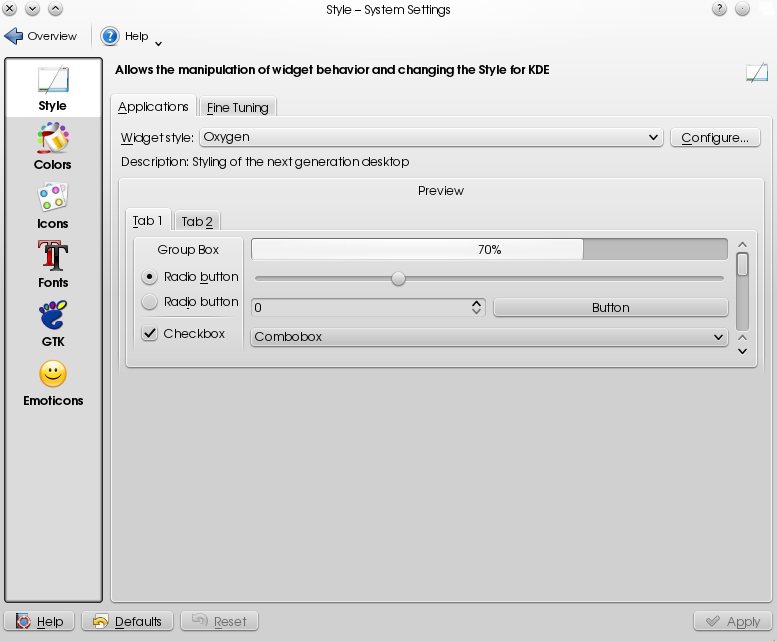Click the preview scrollbar handle
The image size is (777, 641).
(x=742, y=265)
